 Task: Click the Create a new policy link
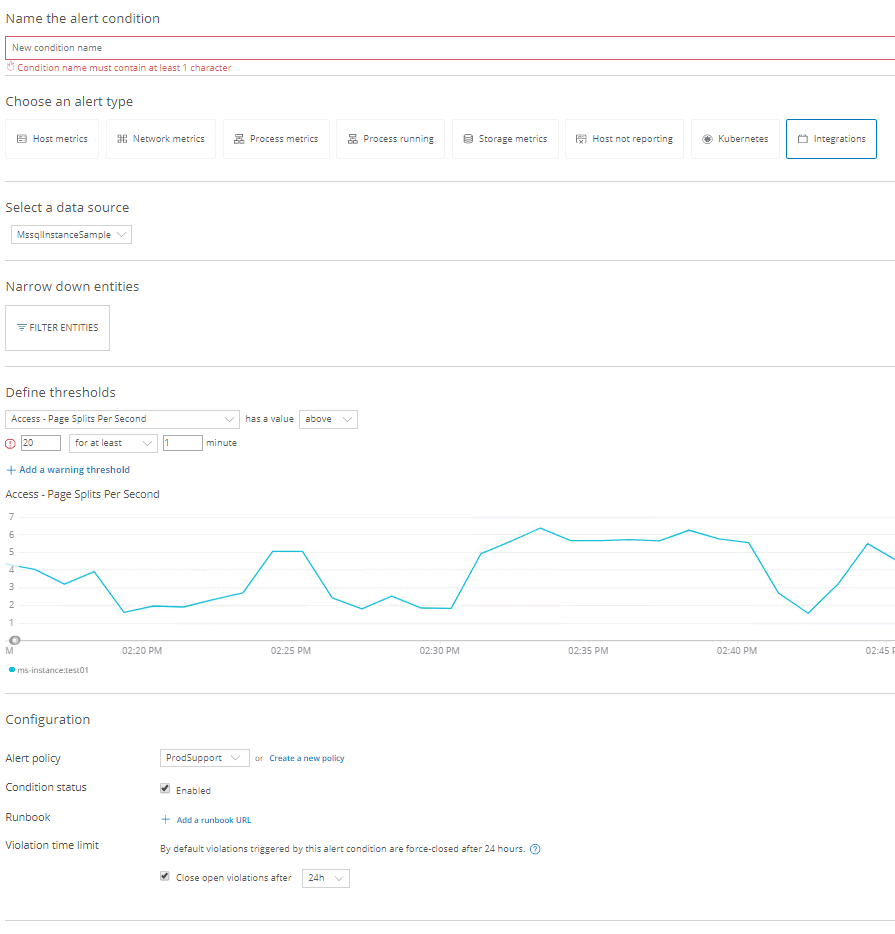[306, 757]
